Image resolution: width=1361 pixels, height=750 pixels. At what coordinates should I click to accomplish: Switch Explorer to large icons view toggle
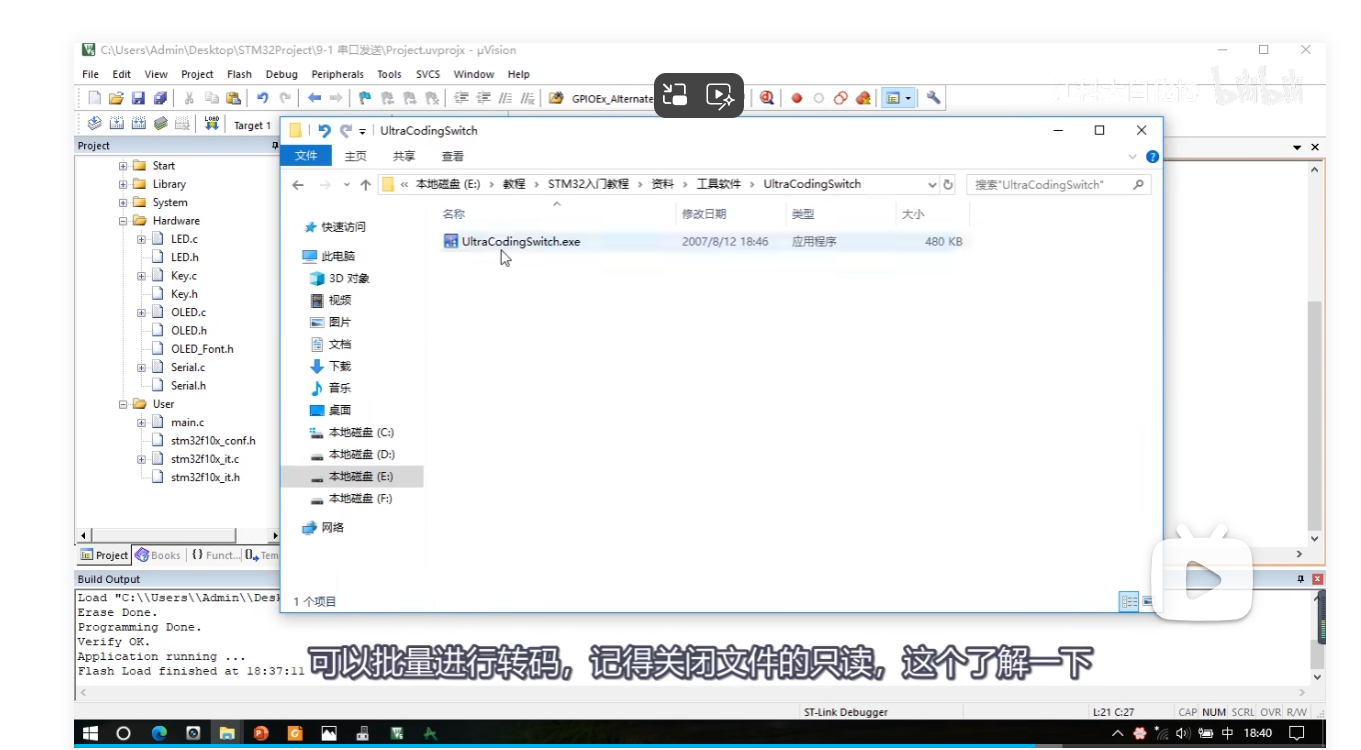pos(1147,601)
